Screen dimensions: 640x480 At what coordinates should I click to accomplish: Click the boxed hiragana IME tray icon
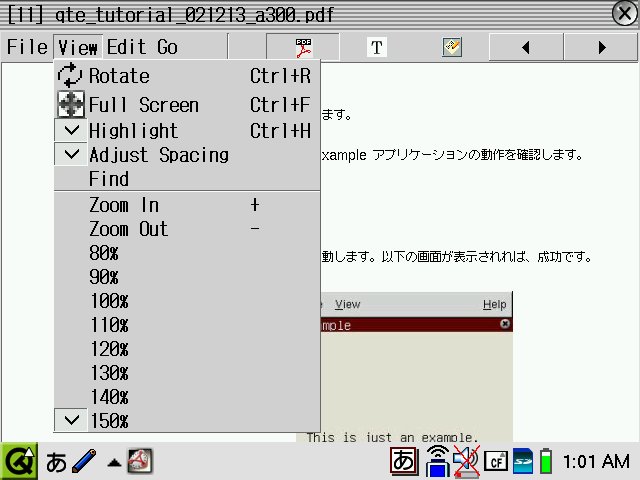(403, 461)
